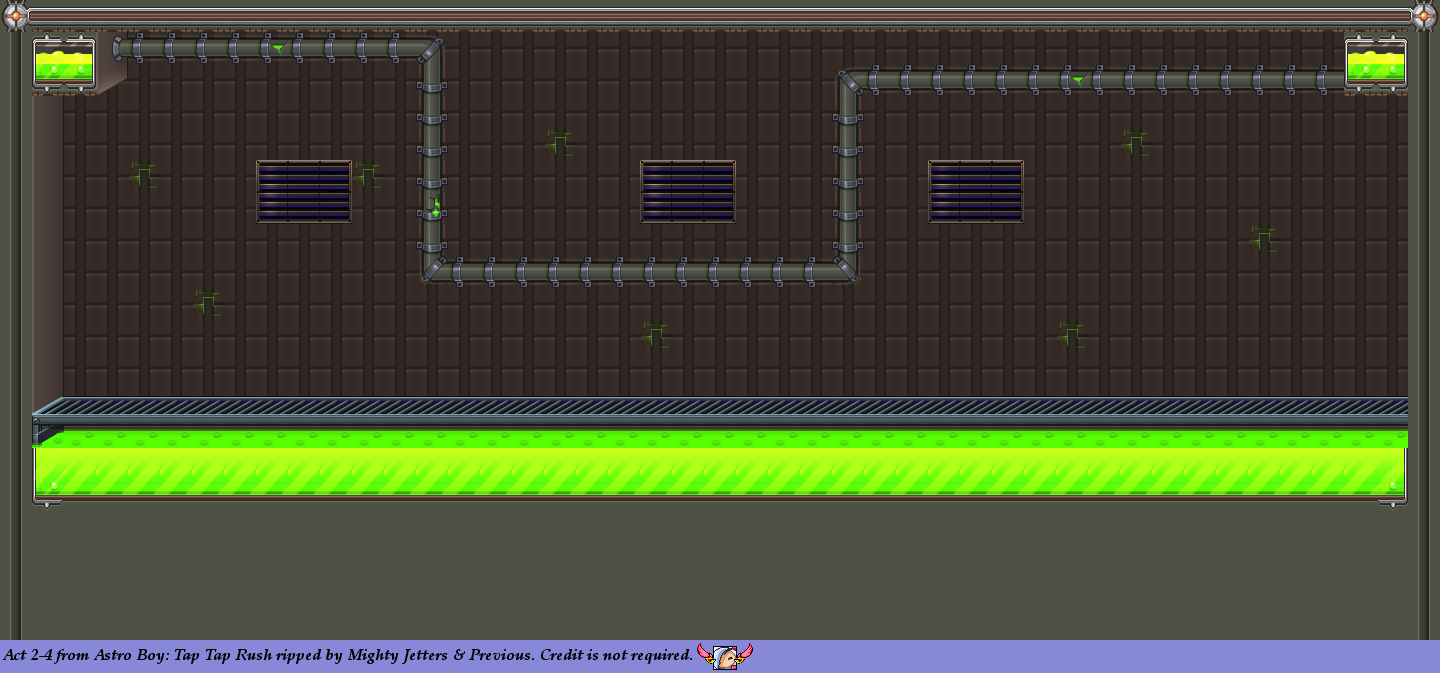Select the green slime tank in the top-right corner
The width and height of the screenshot is (1440, 673).
[1376, 64]
